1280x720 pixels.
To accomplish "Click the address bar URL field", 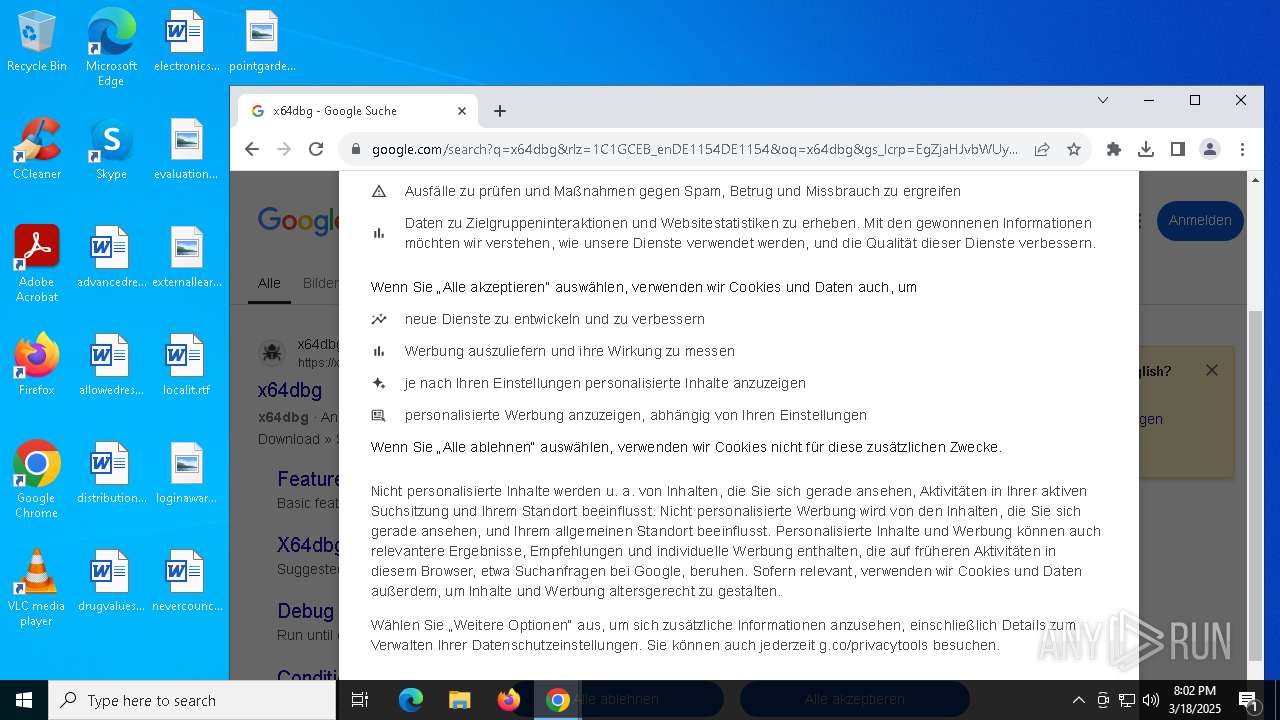I will click(695, 149).
